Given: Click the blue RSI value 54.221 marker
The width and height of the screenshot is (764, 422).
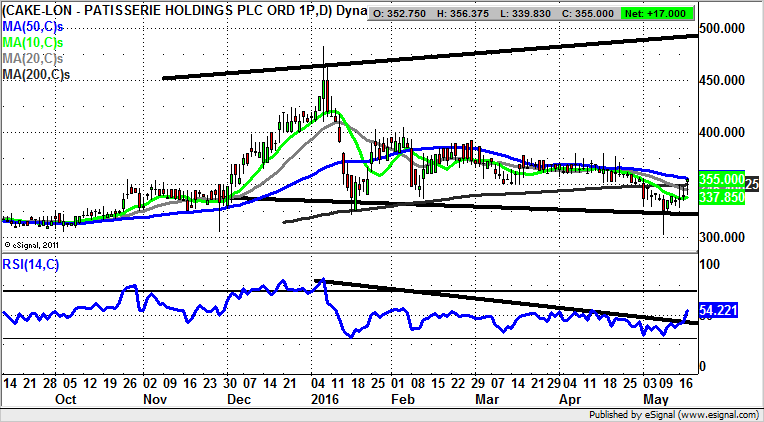Looking at the screenshot, I should click(x=721, y=311).
